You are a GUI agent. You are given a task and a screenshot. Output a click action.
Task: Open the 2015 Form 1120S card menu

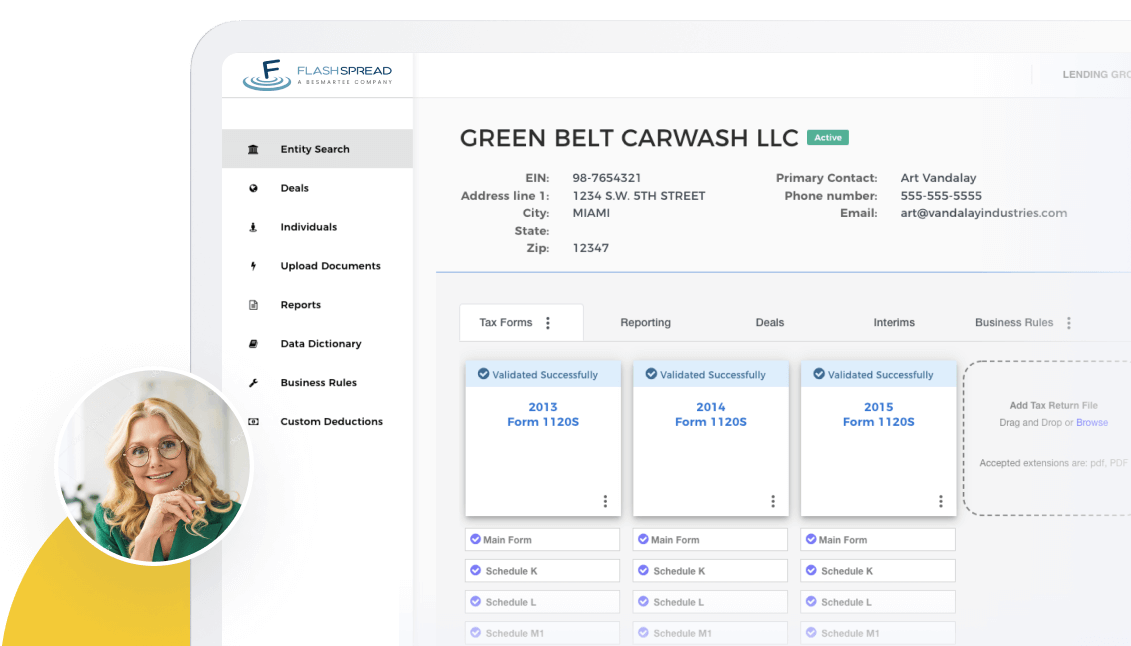pyautogui.click(x=941, y=501)
